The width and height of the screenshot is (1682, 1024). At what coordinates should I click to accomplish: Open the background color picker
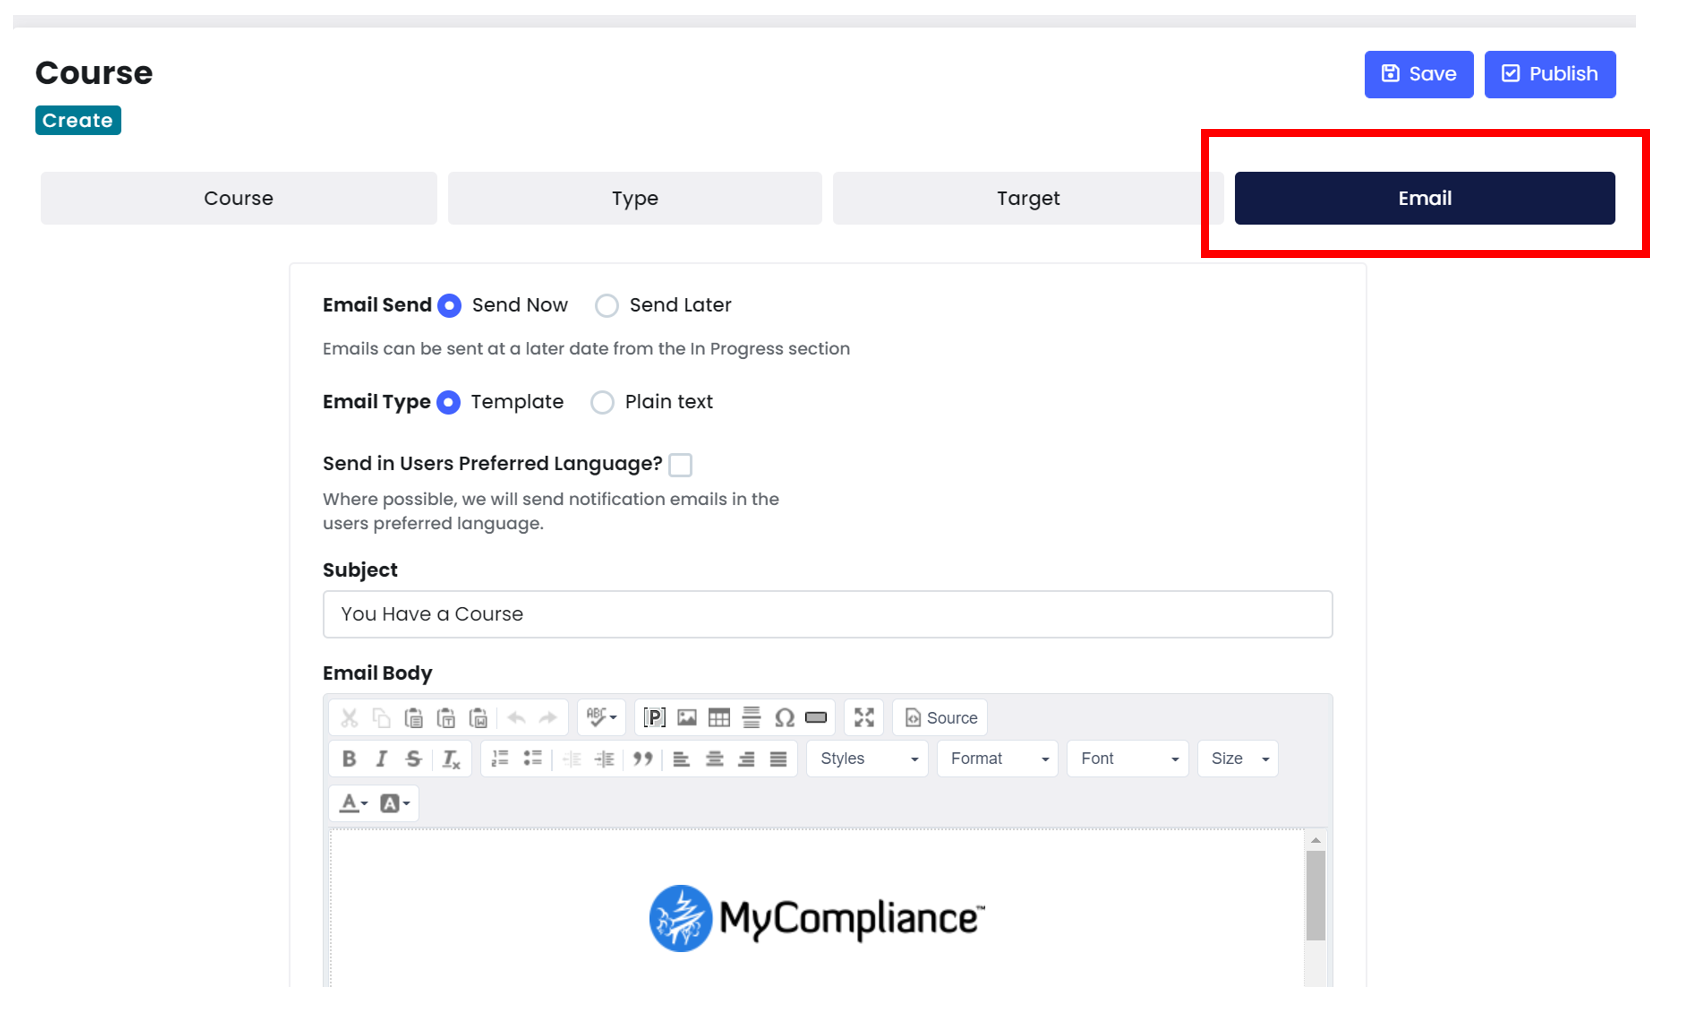[x=395, y=803]
